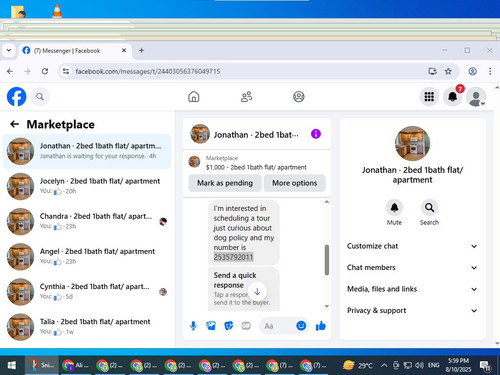Open Talia conversation in list

coord(87,327)
